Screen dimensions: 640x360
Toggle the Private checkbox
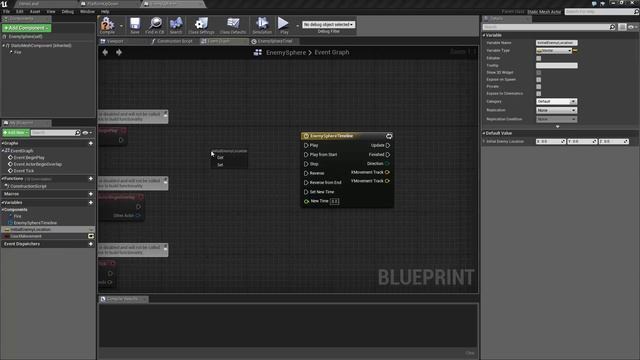tap(538, 87)
